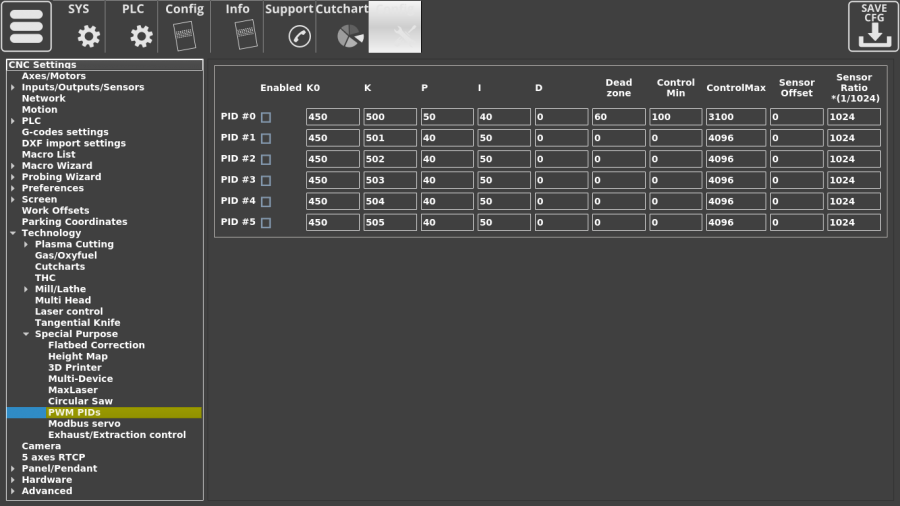The image size is (900, 506).
Task: Enable PID #0 checkbox
Action: (x=266, y=117)
